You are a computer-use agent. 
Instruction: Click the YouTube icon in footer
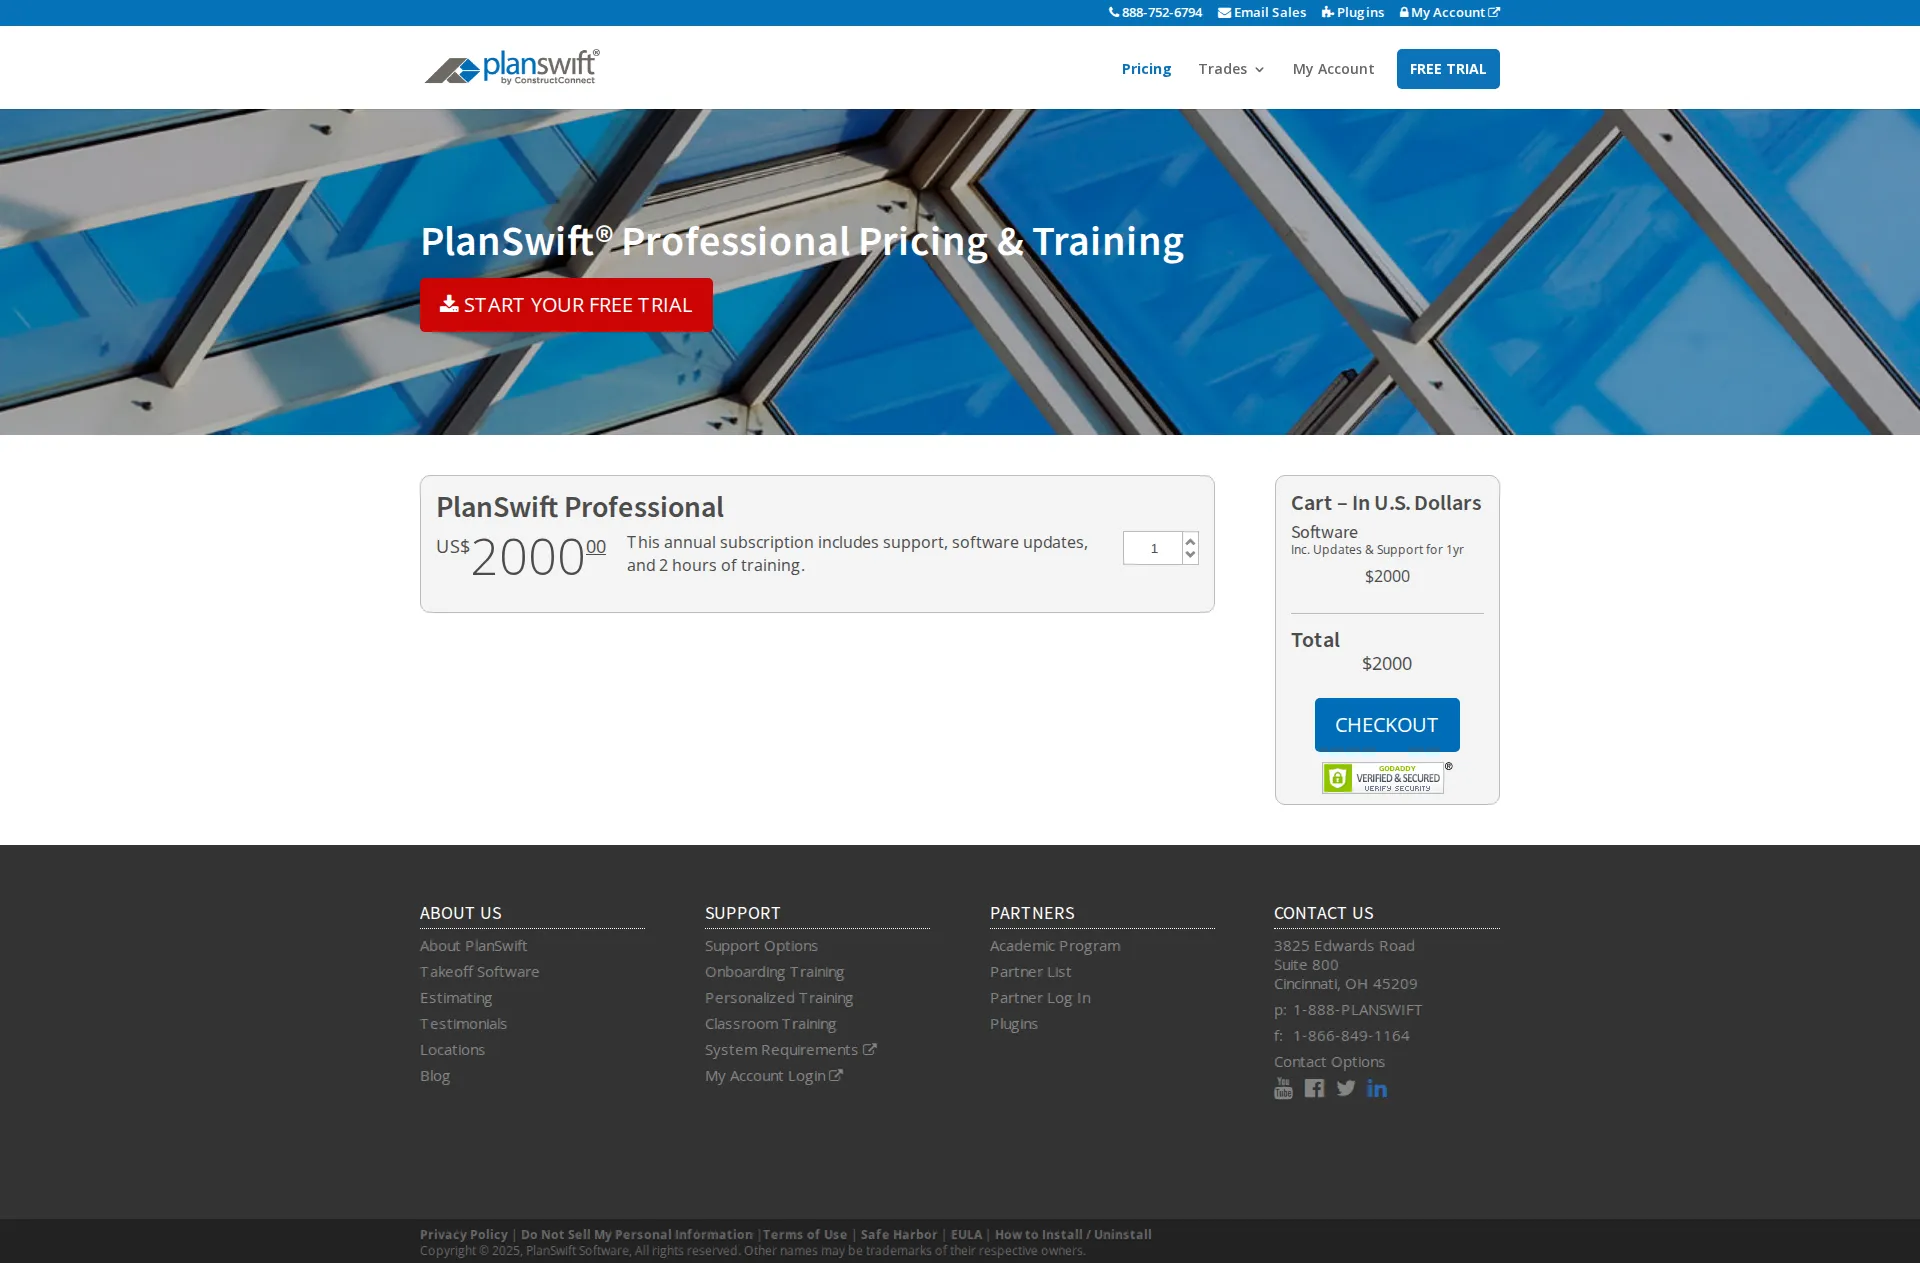point(1283,1089)
